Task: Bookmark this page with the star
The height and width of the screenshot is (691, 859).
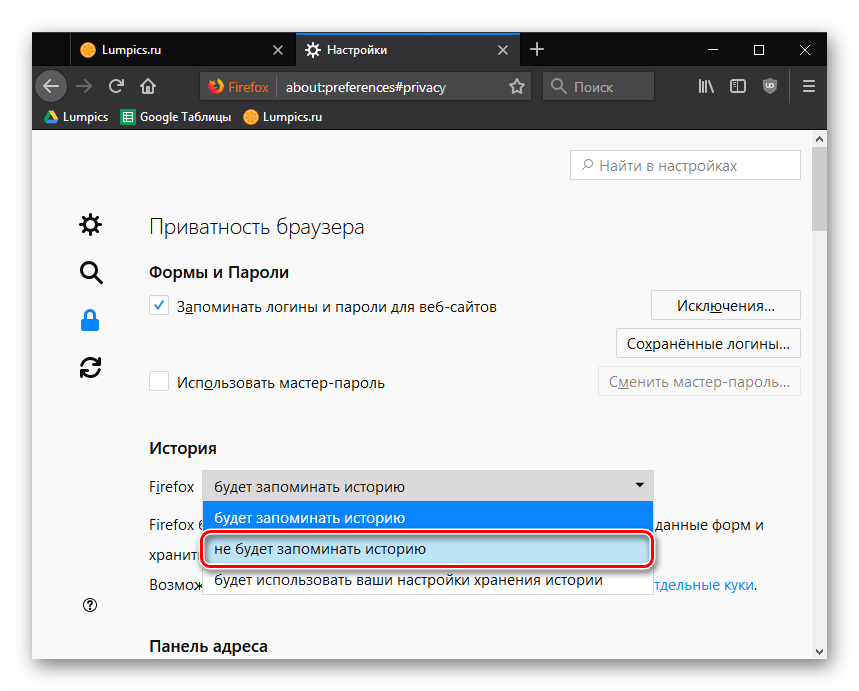Action: pos(517,86)
